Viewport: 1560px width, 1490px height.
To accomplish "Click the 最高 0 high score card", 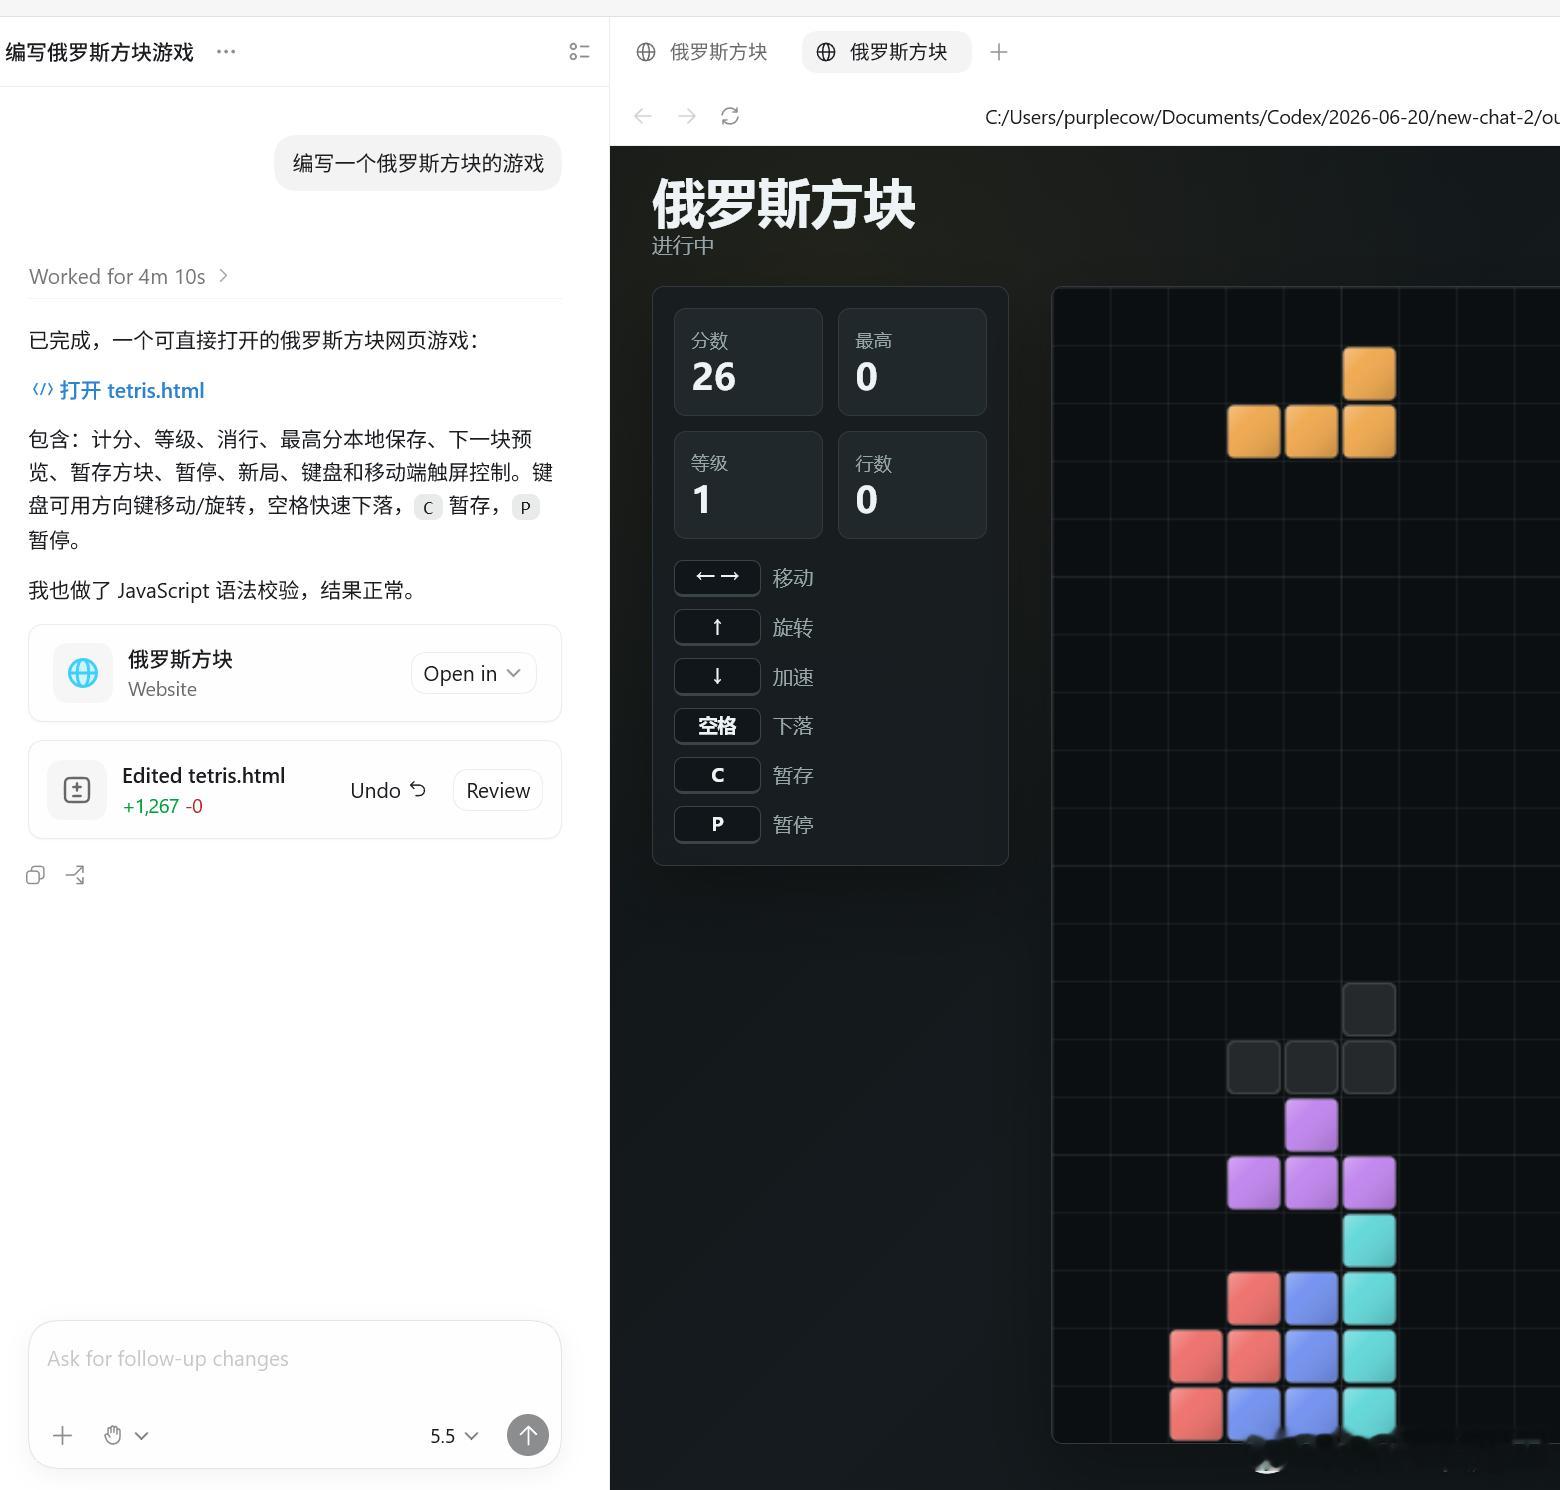I will tap(912, 362).
